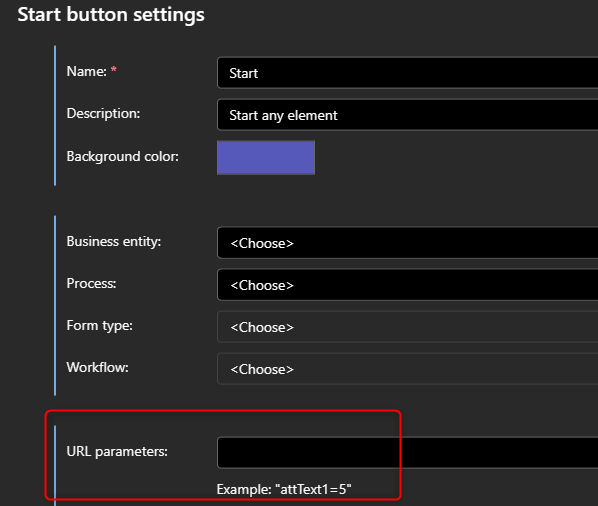Expand the Process Choose dropdown

click(407, 285)
